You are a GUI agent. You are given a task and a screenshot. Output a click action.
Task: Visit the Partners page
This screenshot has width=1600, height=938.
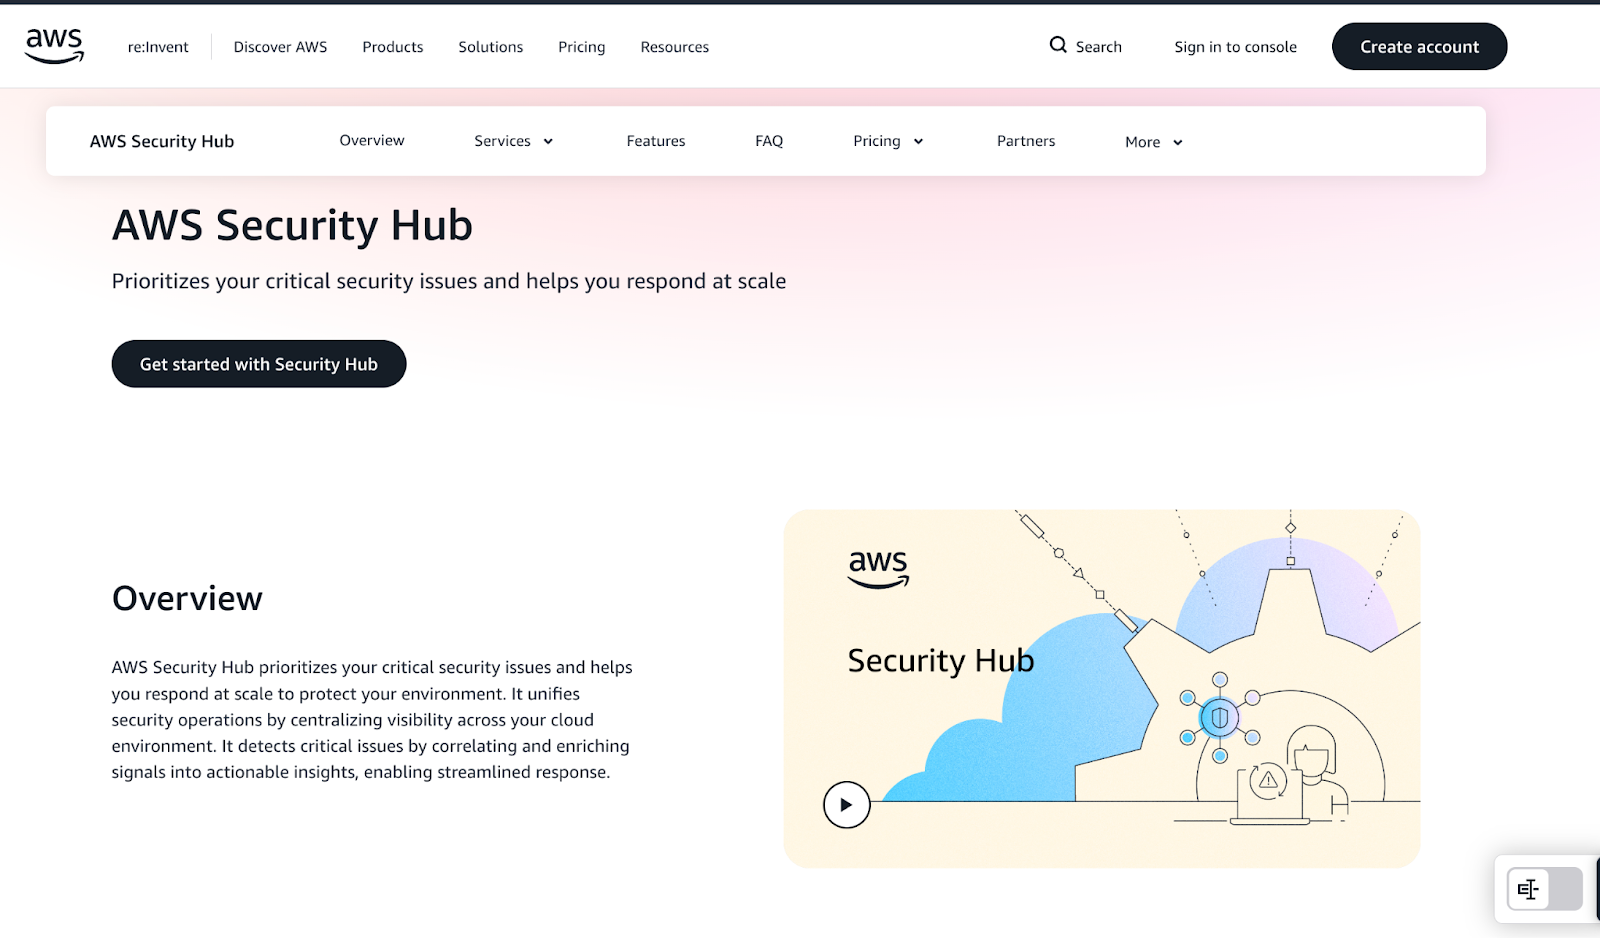tap(1025, 141)
